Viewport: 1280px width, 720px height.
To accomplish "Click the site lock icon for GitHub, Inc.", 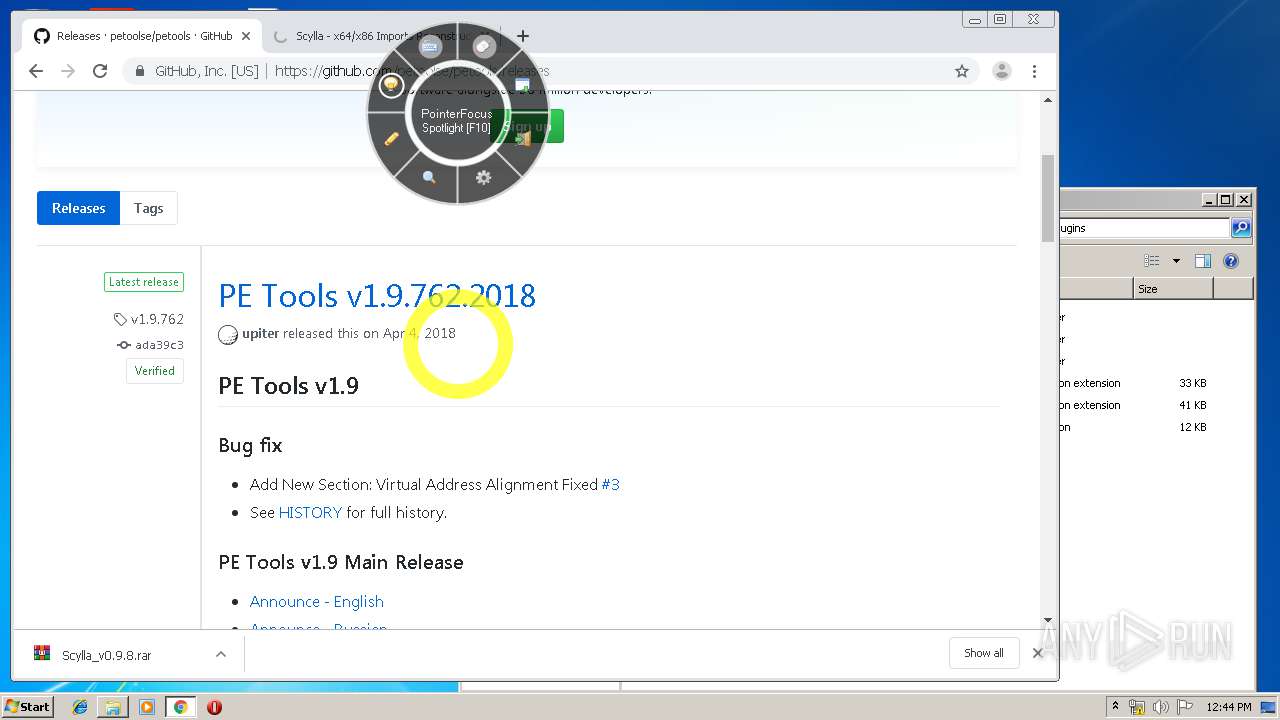I will 140,71.
